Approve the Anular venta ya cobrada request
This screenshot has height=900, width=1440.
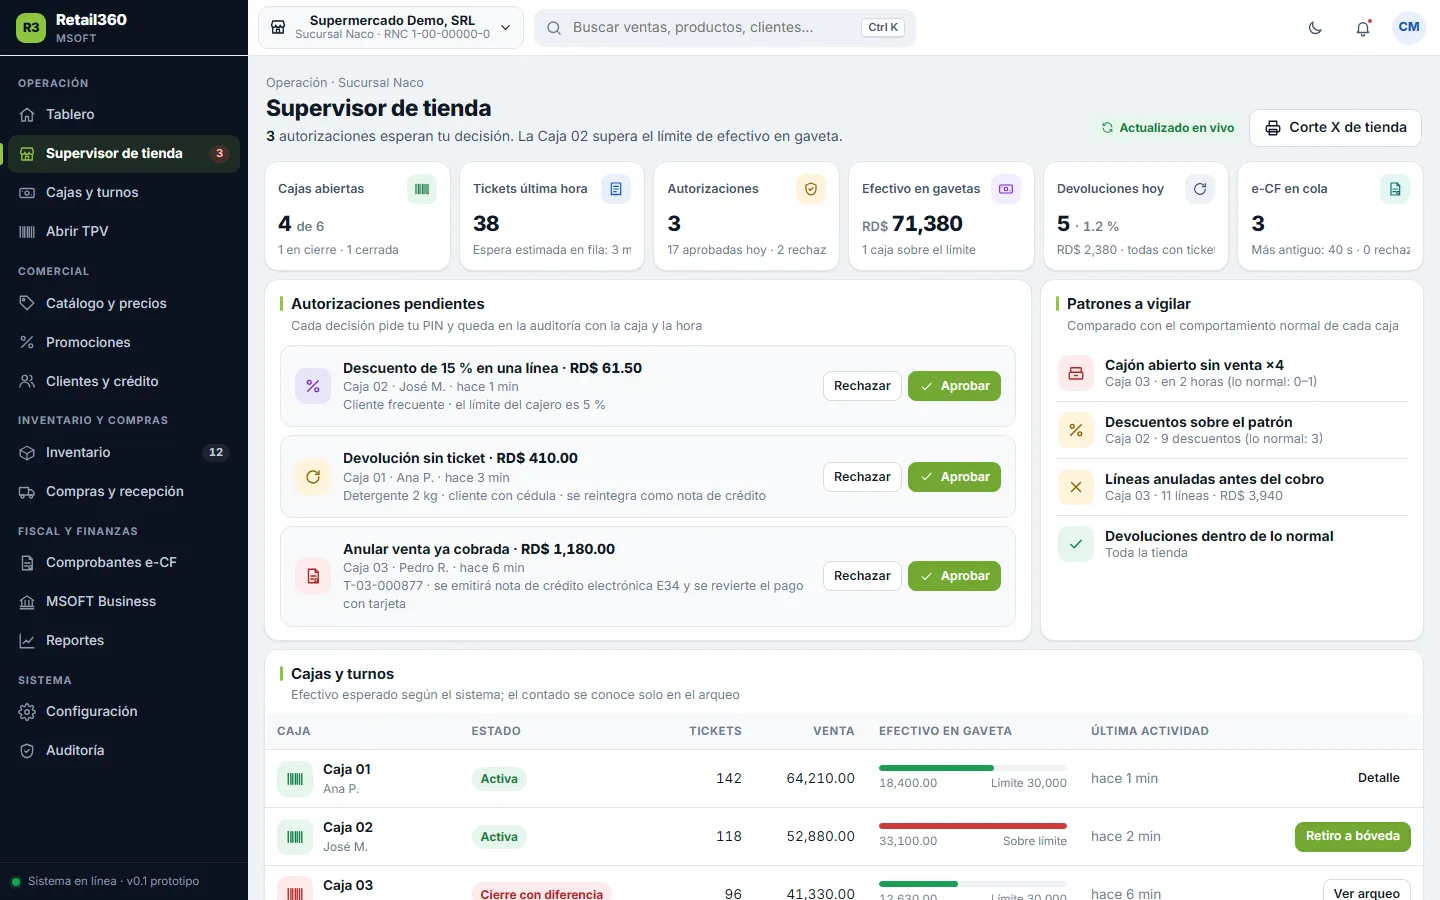coord(954,576)
